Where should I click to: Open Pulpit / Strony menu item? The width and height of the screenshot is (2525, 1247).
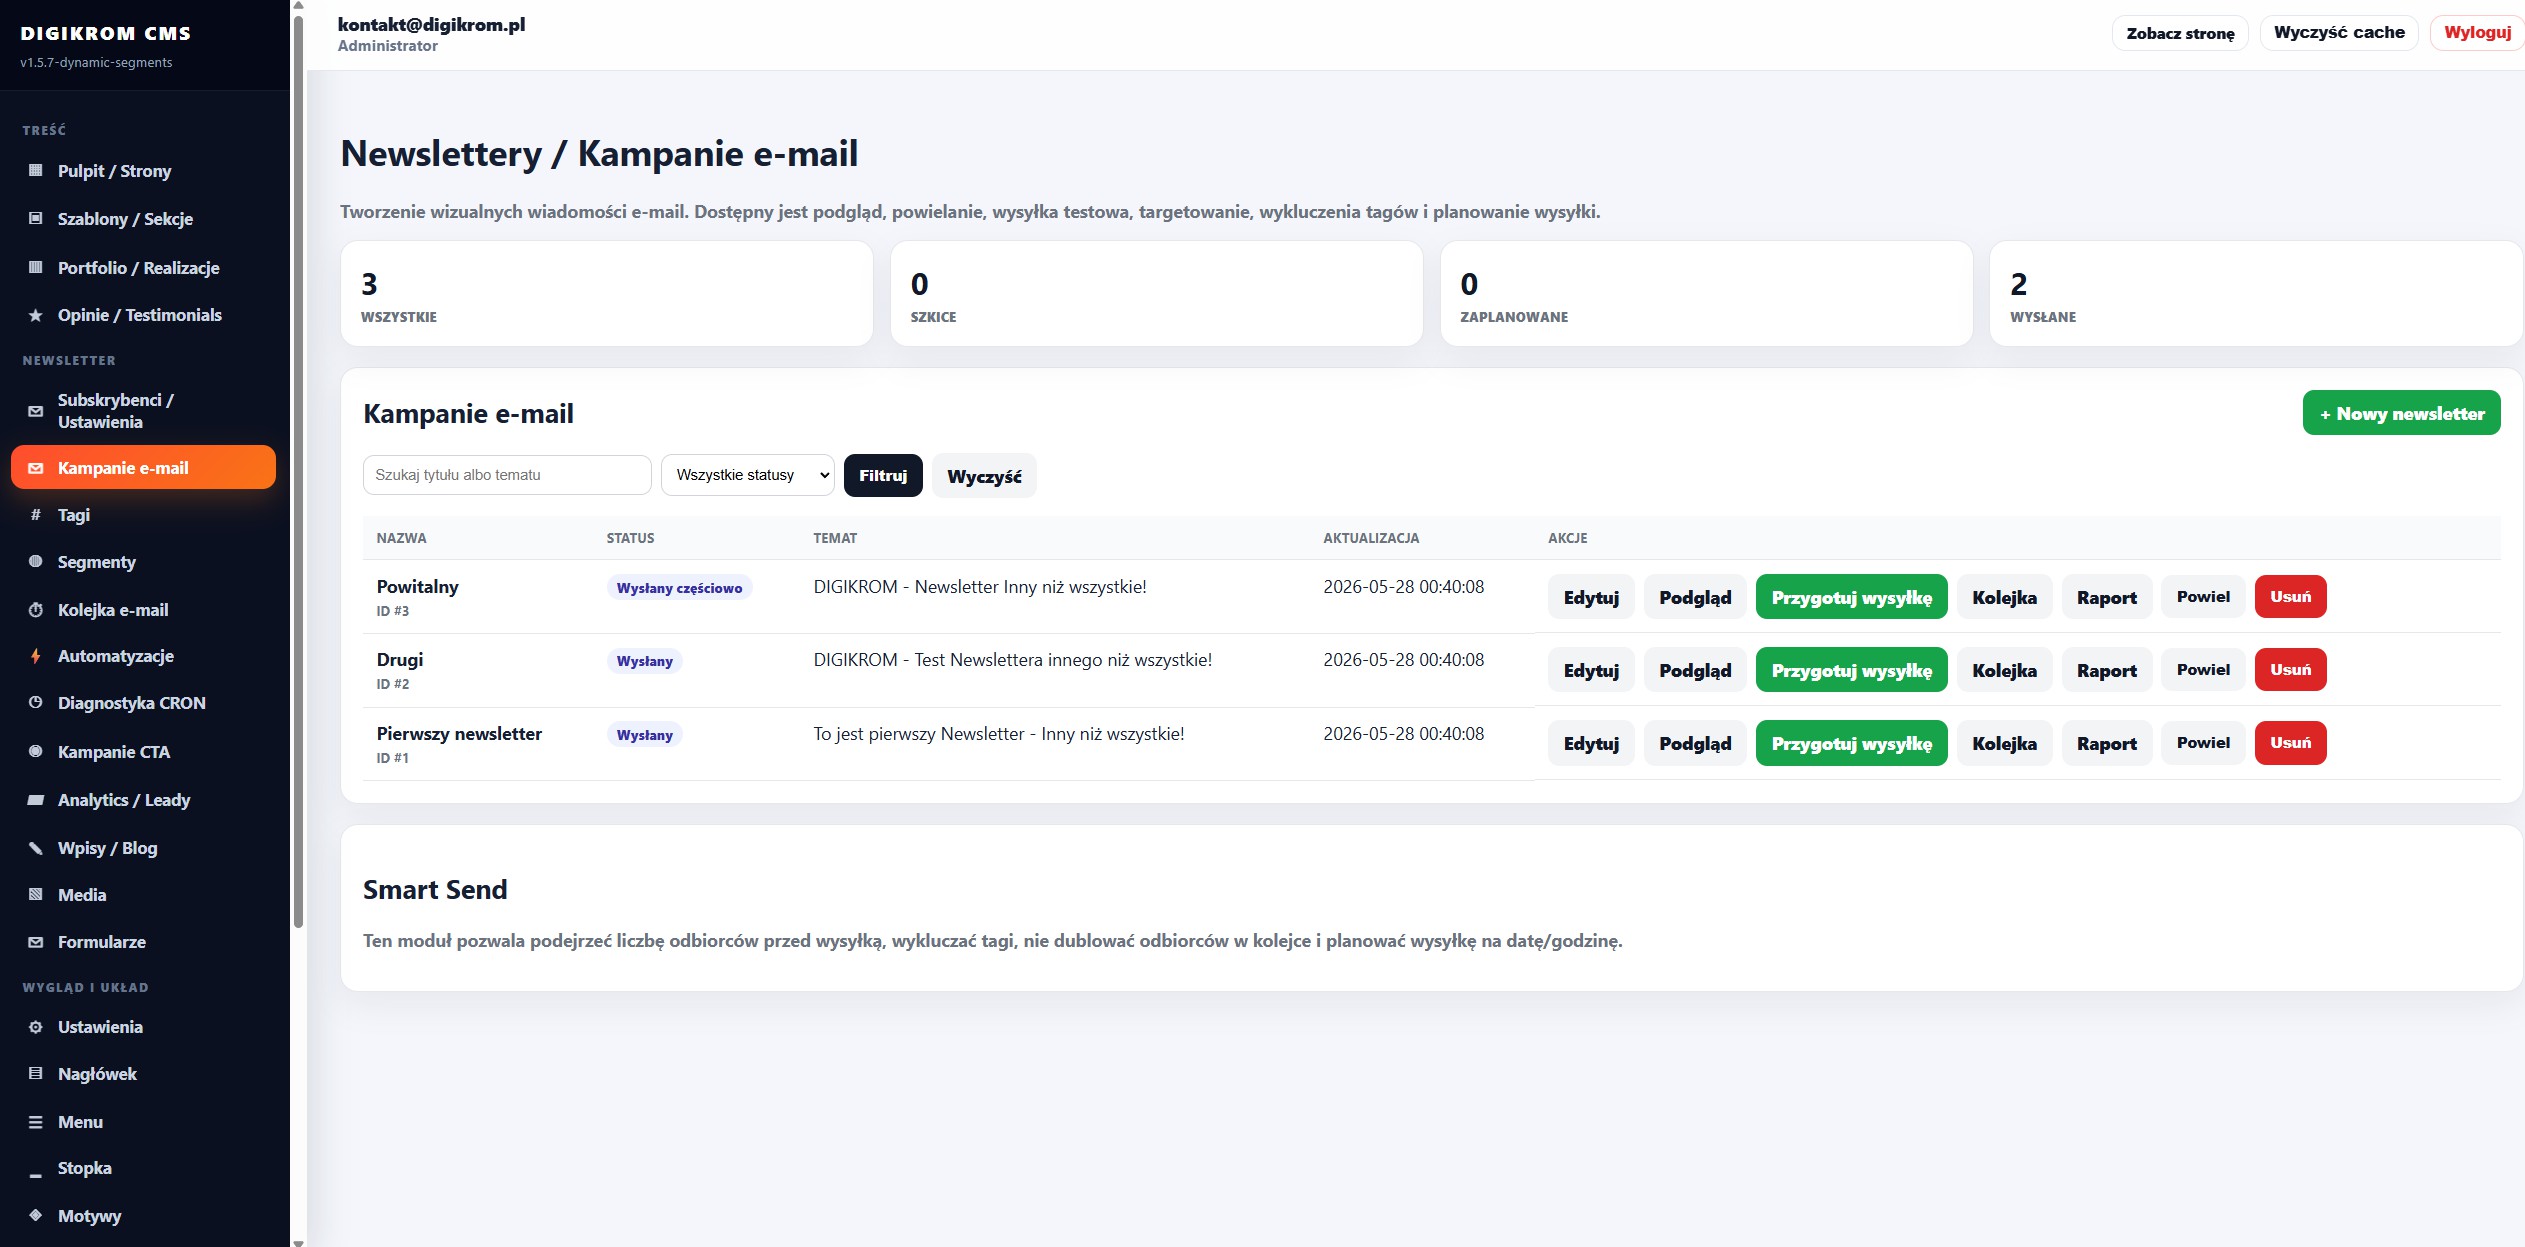[143, 171]
